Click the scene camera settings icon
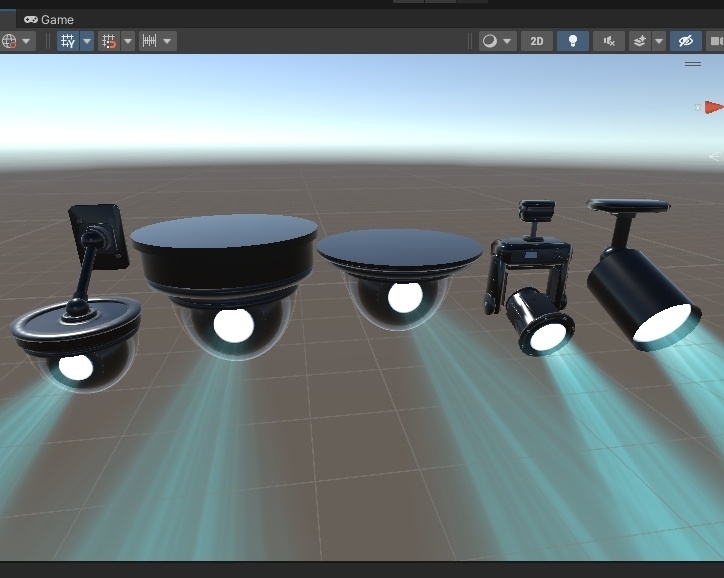The width and height of the screenshot is (724, 578). click(x=715, y=41)
